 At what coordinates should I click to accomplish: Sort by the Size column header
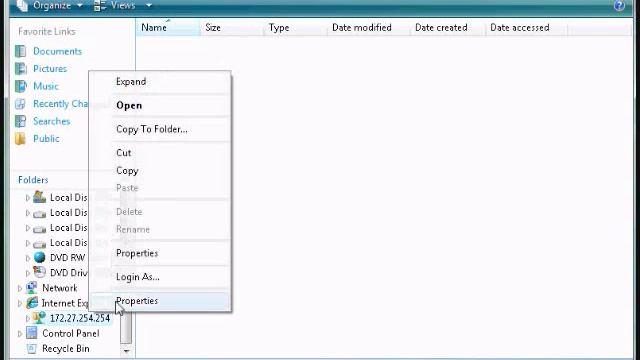[x=232, y=27]
